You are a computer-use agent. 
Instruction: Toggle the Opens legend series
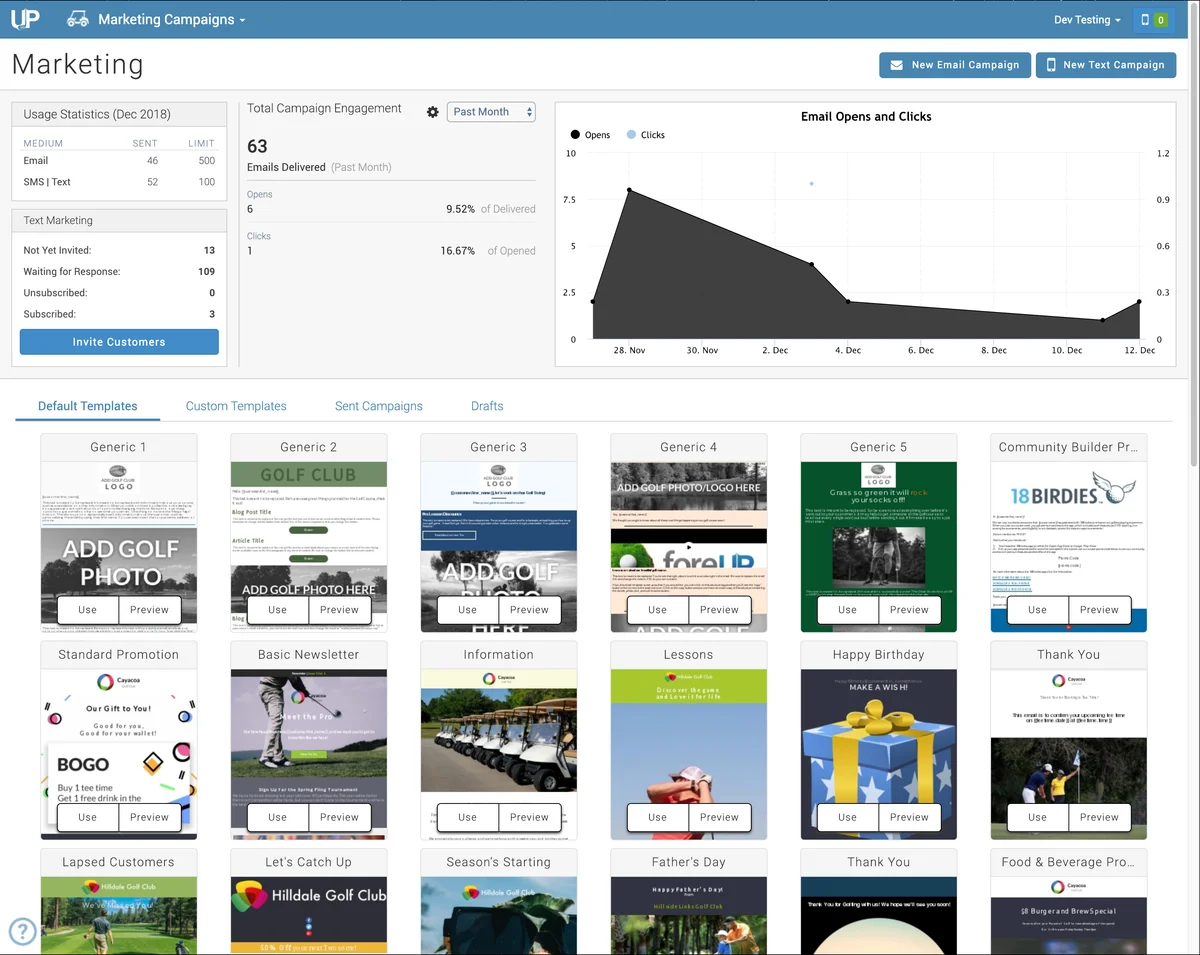click(x=590, y=135)
